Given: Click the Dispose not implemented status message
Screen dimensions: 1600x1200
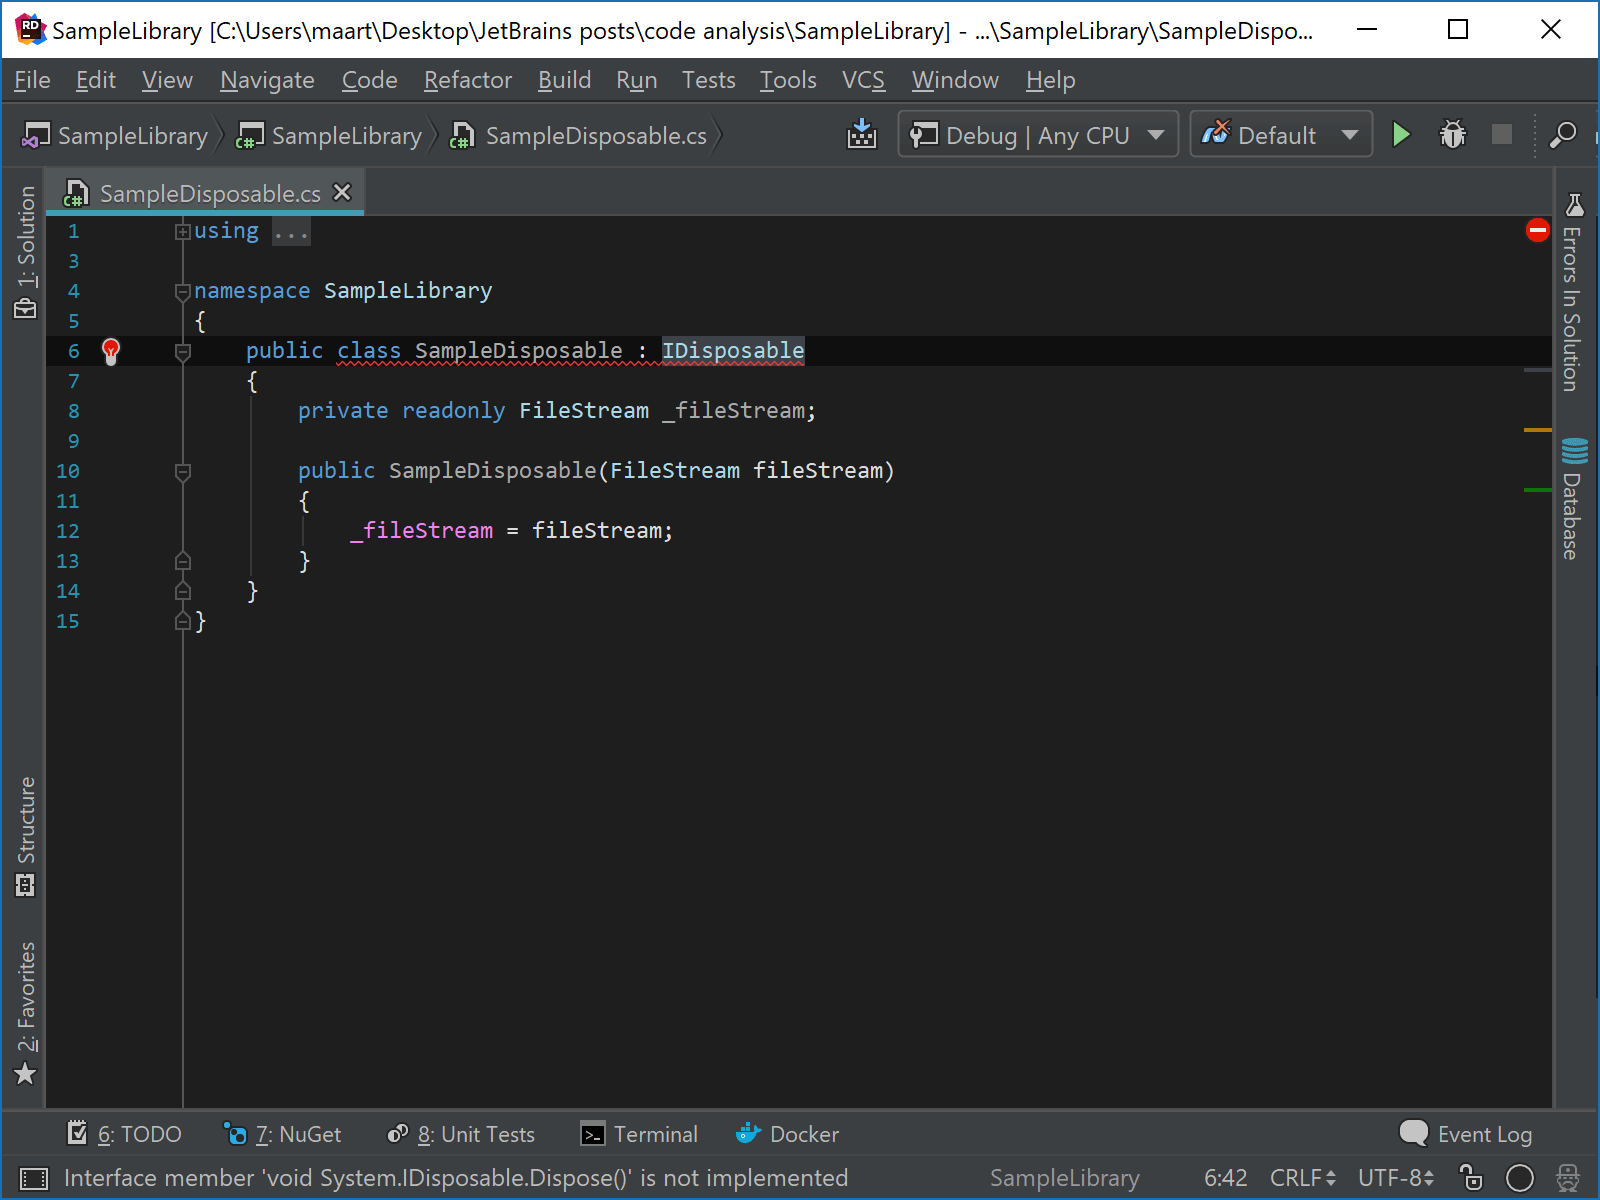Looking at the screenshot, I should 456,1178.
